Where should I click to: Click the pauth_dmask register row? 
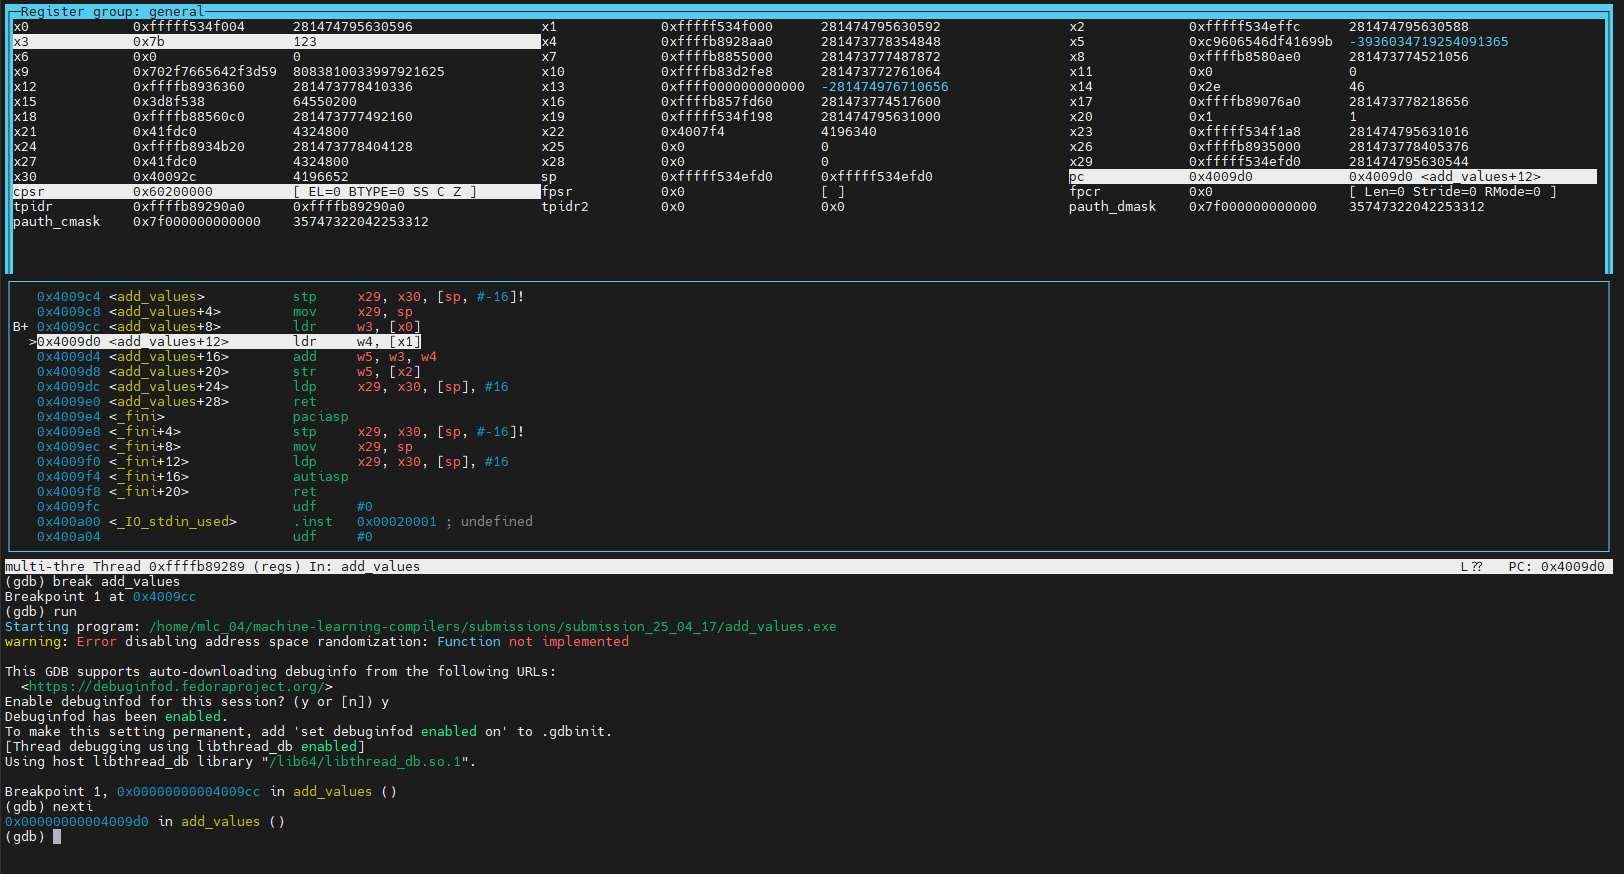[x=1277, y=207]
